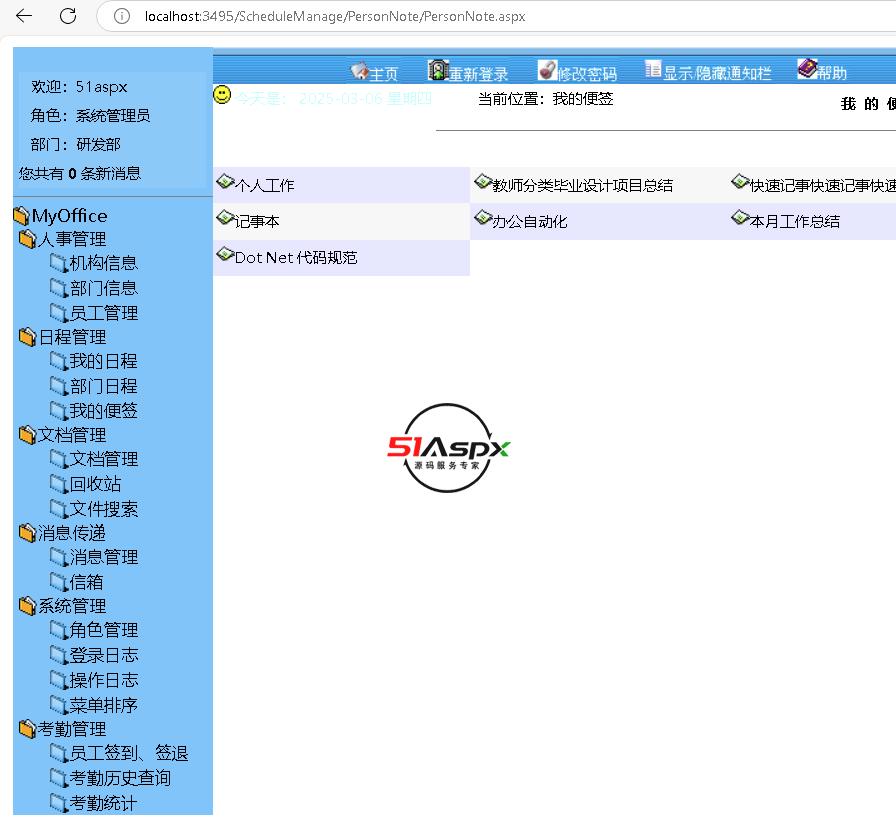896x825 pixels.
Task: Click the 显示/隐藏通知栏 notification bar icon
Action: click(x=652, y=69)
